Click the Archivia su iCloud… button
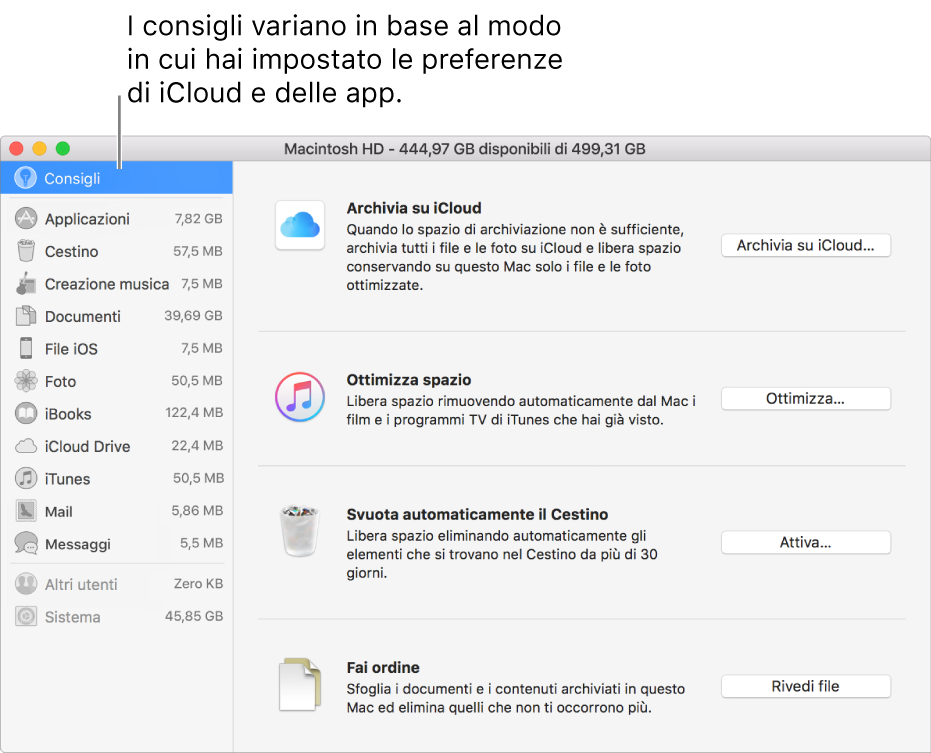Viewport: 931px width, 753px height. point(806,245)
